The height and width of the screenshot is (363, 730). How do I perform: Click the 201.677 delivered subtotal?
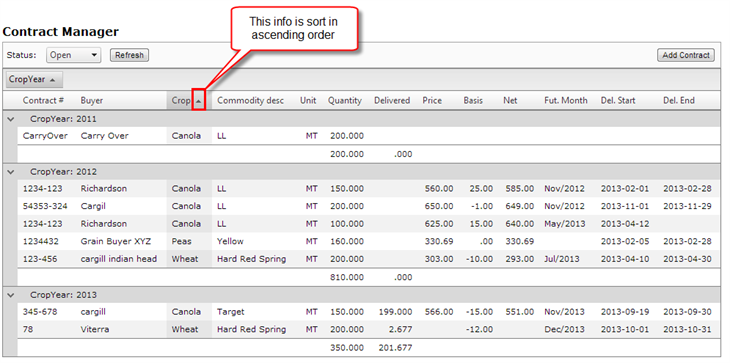coord(395,348)
